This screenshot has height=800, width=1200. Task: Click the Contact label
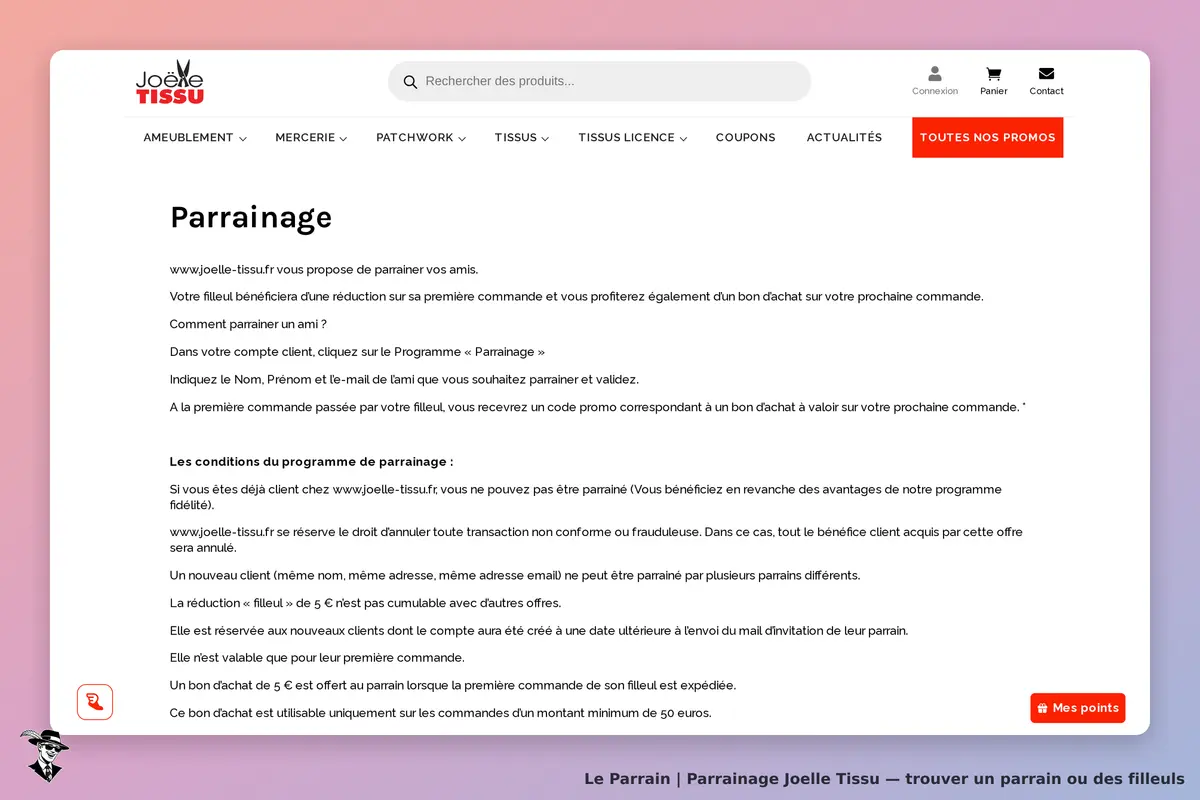1047,91
